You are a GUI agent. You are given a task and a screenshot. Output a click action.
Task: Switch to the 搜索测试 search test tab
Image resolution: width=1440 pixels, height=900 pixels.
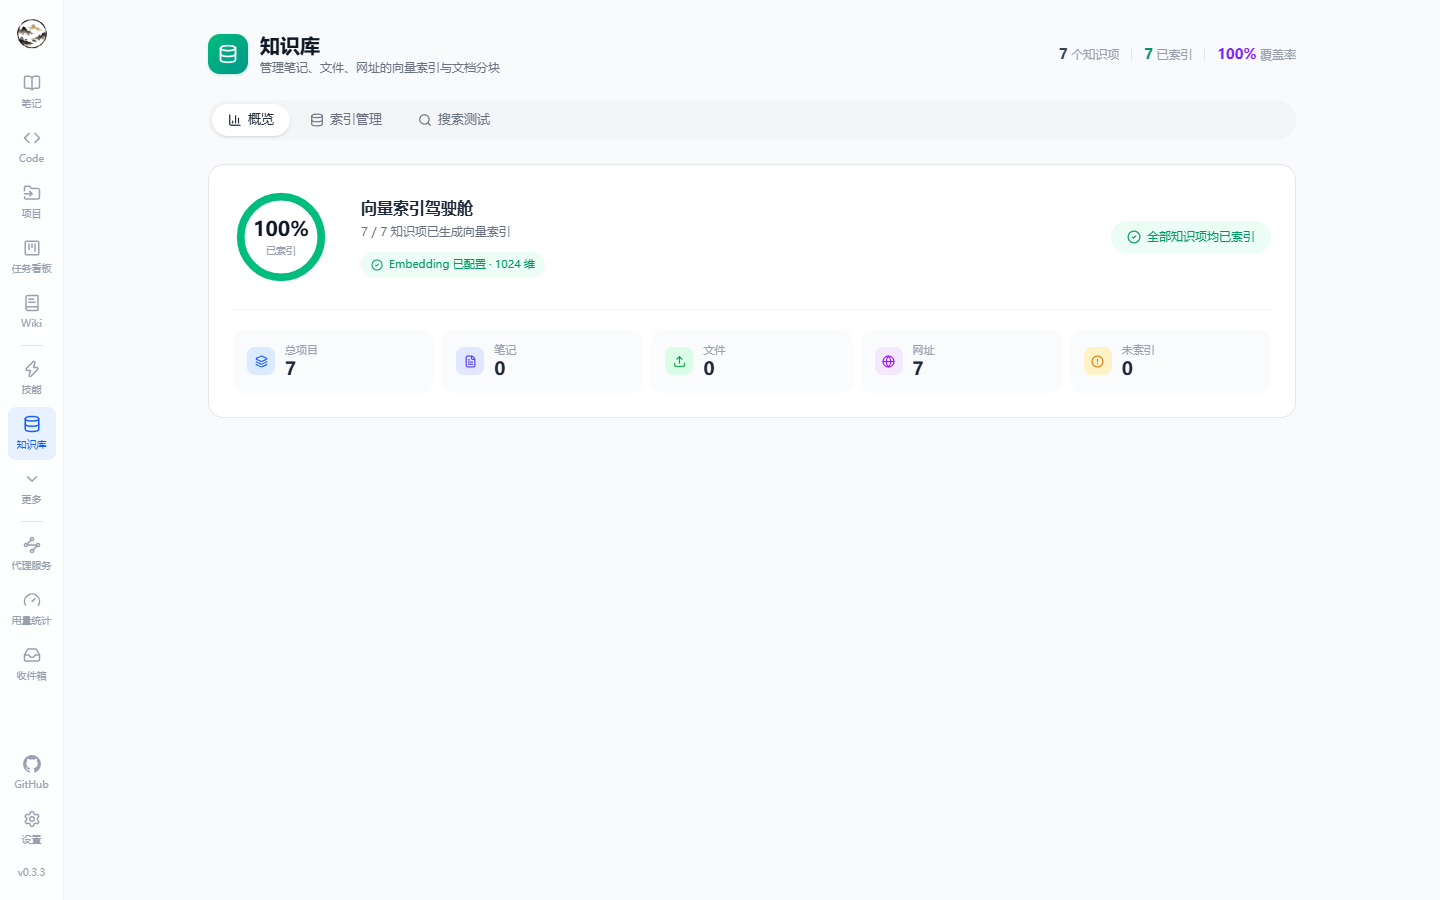point(454,120)
